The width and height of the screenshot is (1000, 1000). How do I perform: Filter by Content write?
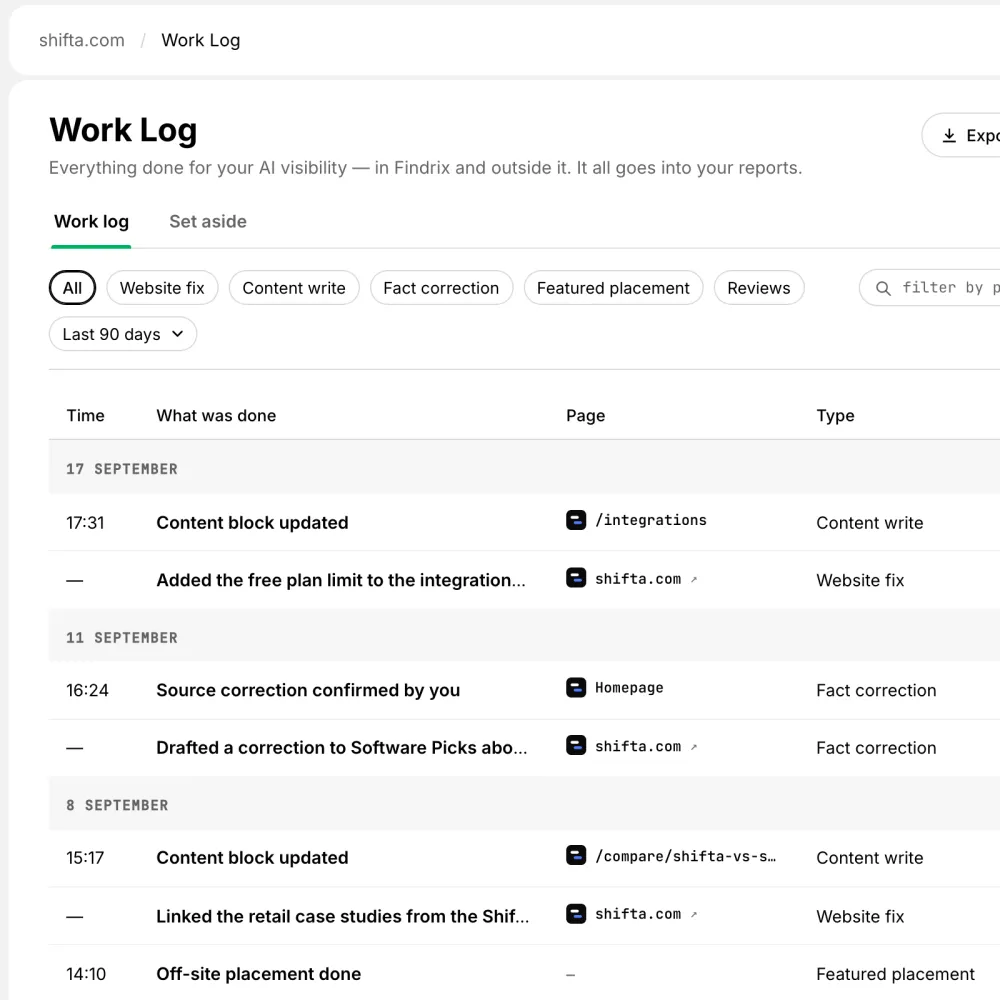pyautogui.click(x=294, y=288)
